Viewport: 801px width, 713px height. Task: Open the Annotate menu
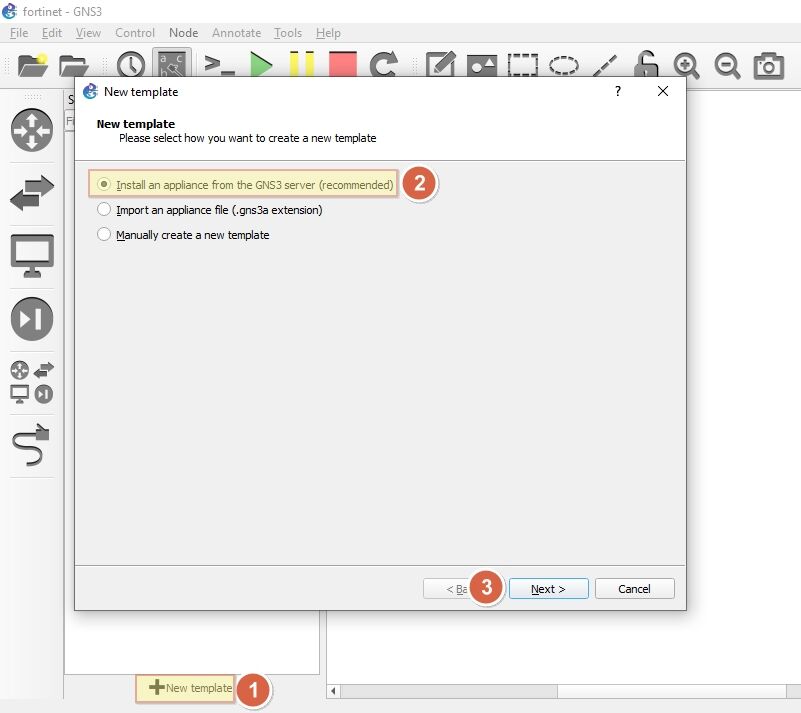point(237,33)
